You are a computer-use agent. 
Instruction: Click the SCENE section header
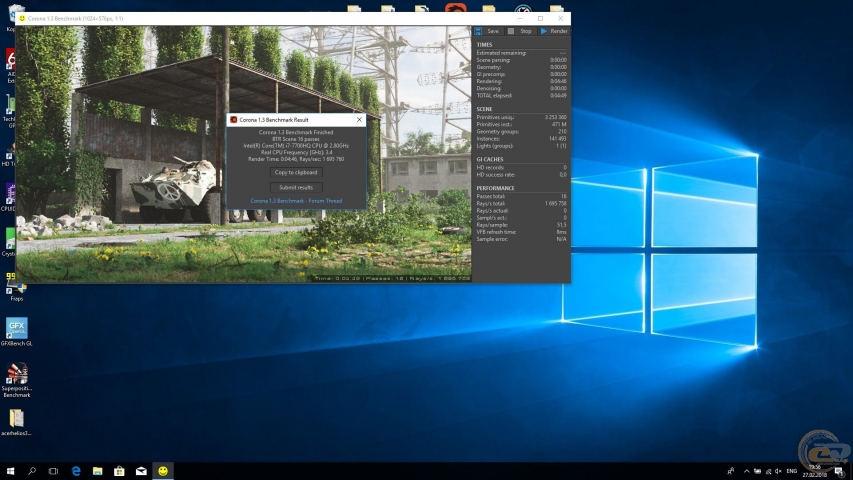[x=484, y=109]
